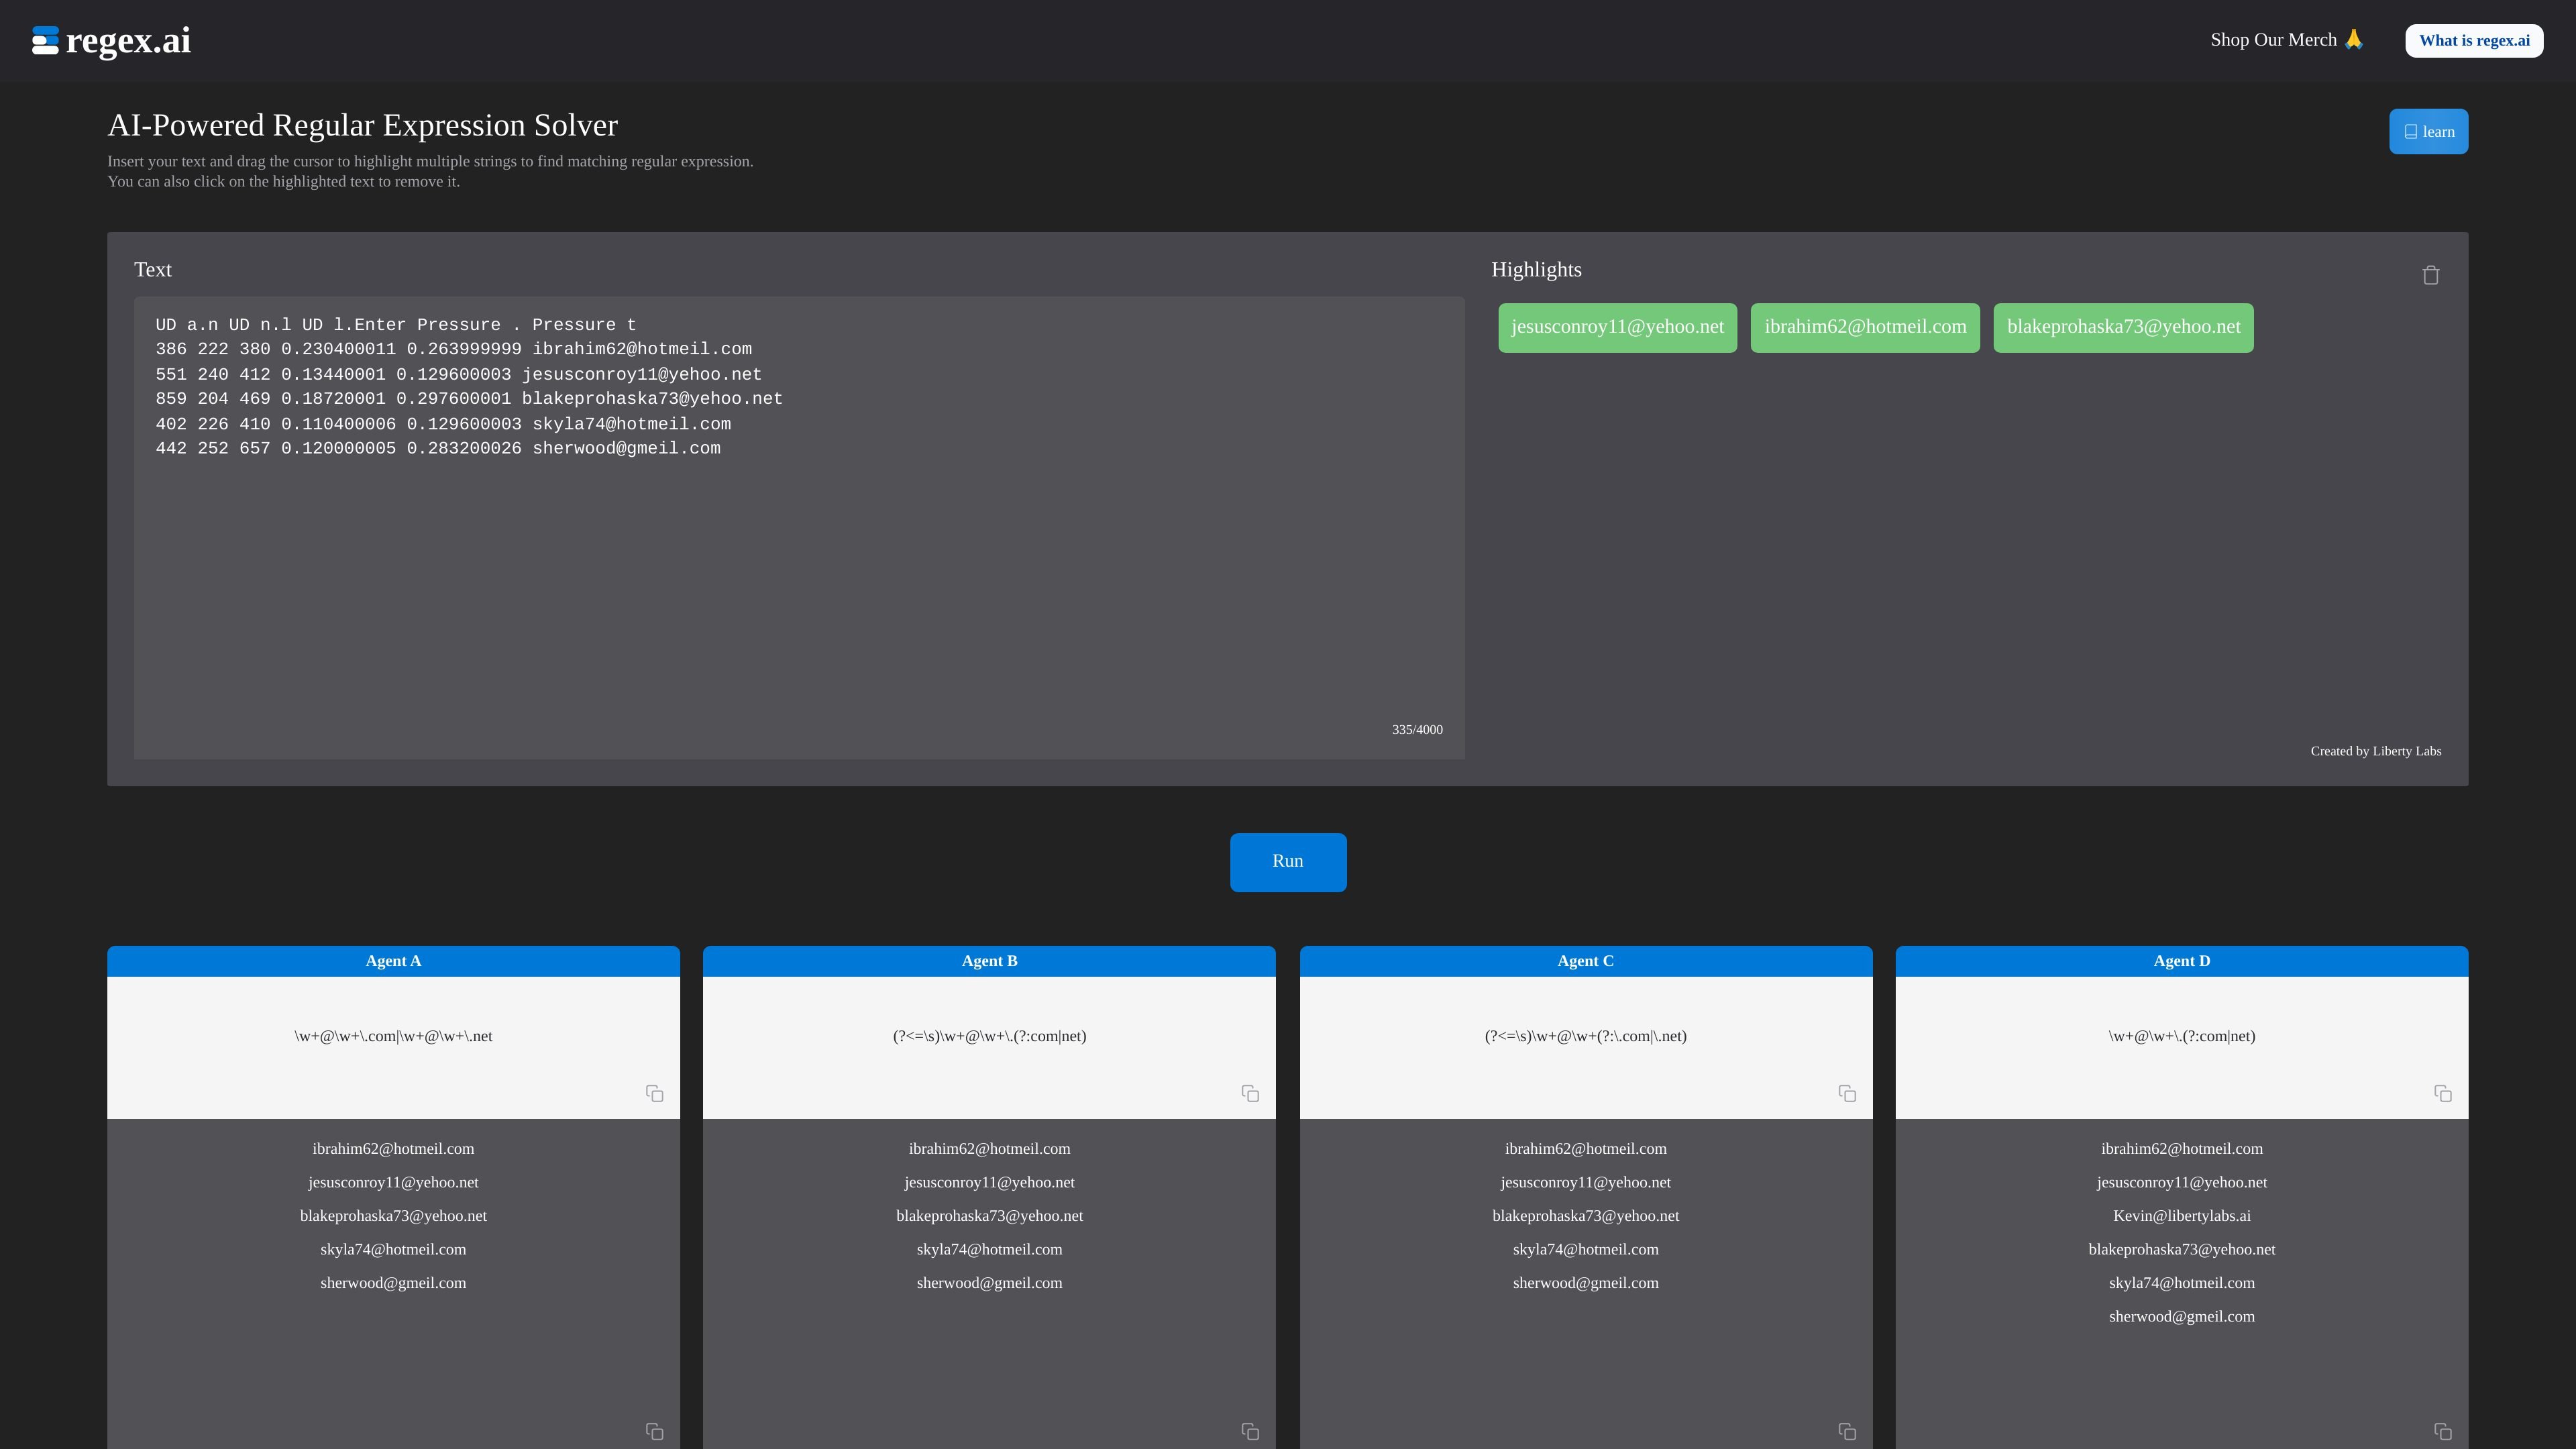This screenshot has width=2576, height=1449.
Task: Remove jesusconroy11@yehoo.net highlight chip
Action: point(1617,327)
